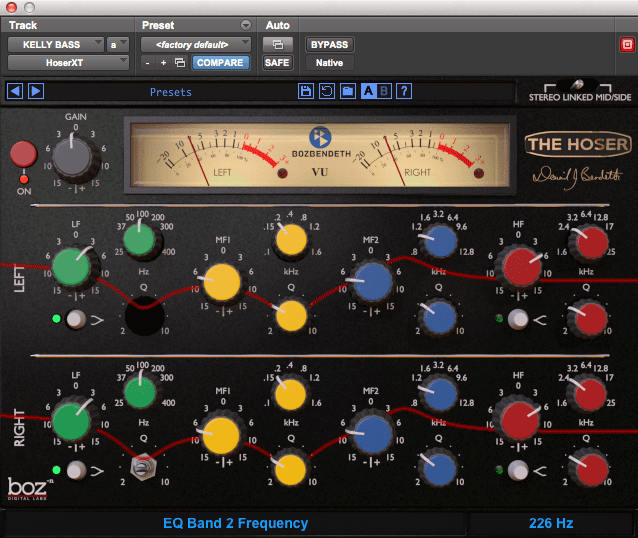Click the LEFT MF2 blue Q knob
Image resolution: width=638 pixels, height=538 pixels.
pos(439,317)
